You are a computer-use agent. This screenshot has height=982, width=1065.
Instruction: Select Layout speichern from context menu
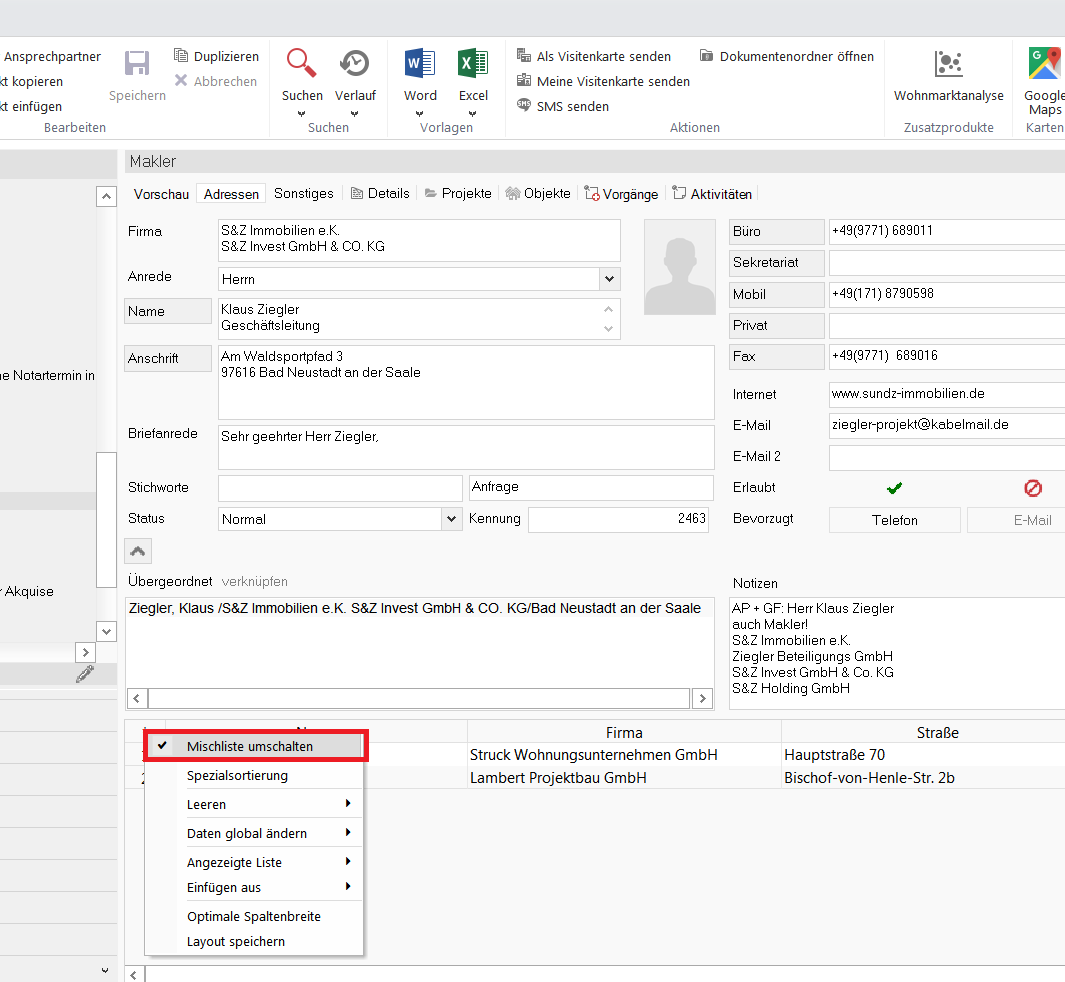pos(236,941)
